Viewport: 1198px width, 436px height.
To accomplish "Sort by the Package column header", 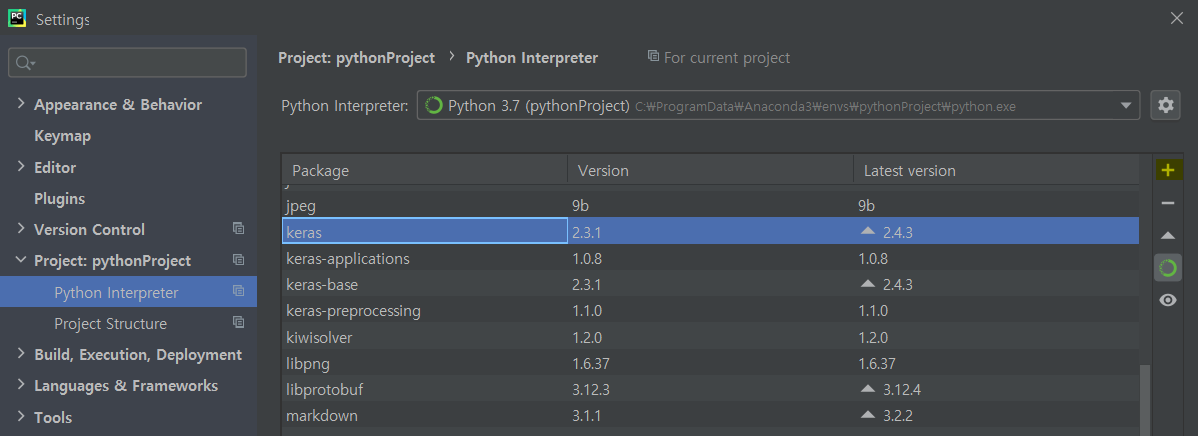I will click(425, 170).
